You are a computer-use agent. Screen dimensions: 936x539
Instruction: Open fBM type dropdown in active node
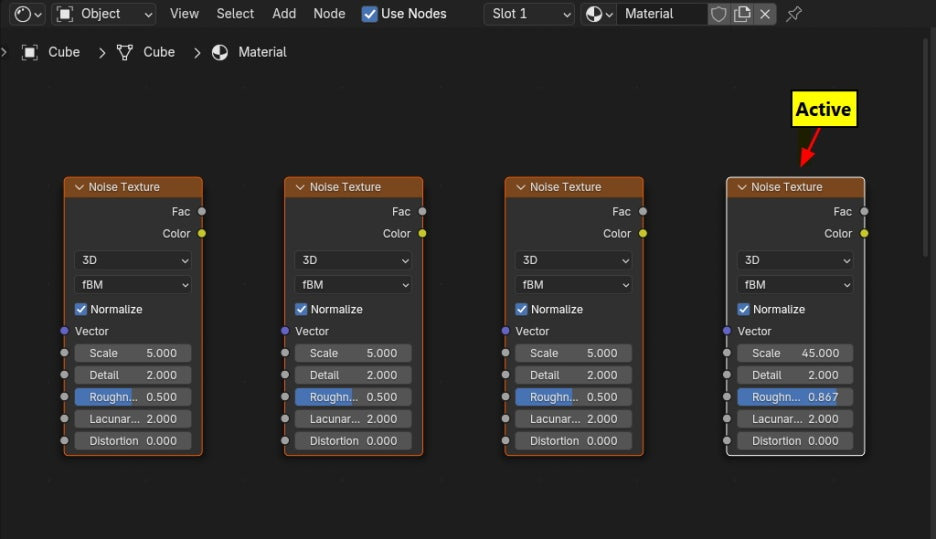(x=795, y=285)
